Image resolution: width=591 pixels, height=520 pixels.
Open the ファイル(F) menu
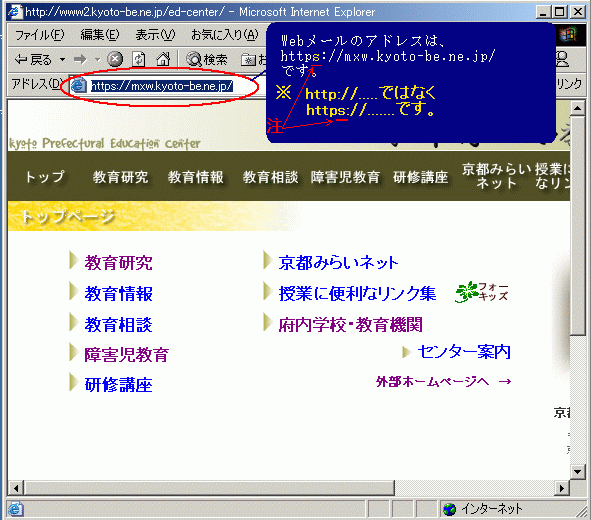coord(40,35)
